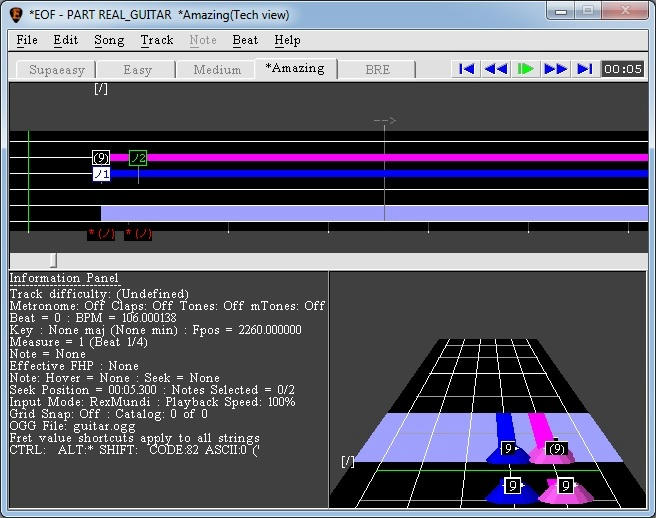Switch to the Easy difficulty tab
The image size is (656, 518).
137,70
